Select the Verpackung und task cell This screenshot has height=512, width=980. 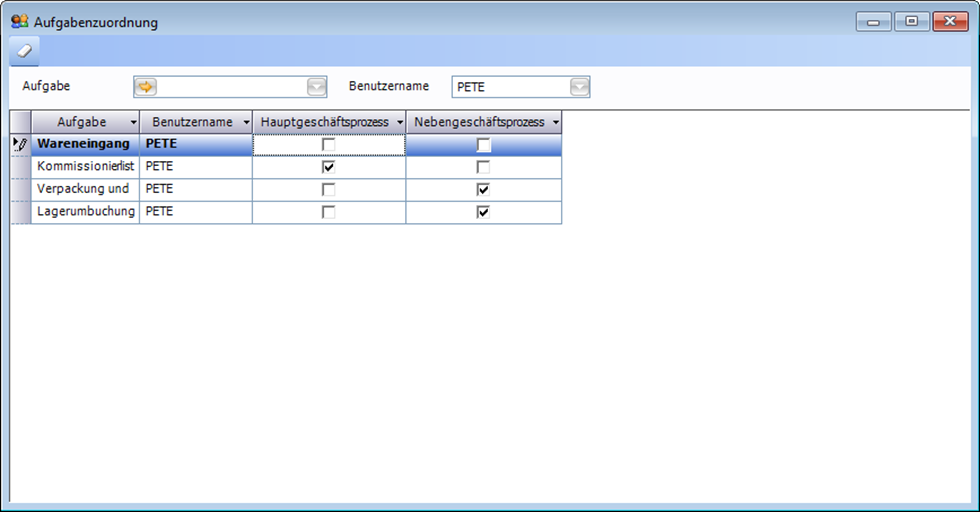coord(85,189)
